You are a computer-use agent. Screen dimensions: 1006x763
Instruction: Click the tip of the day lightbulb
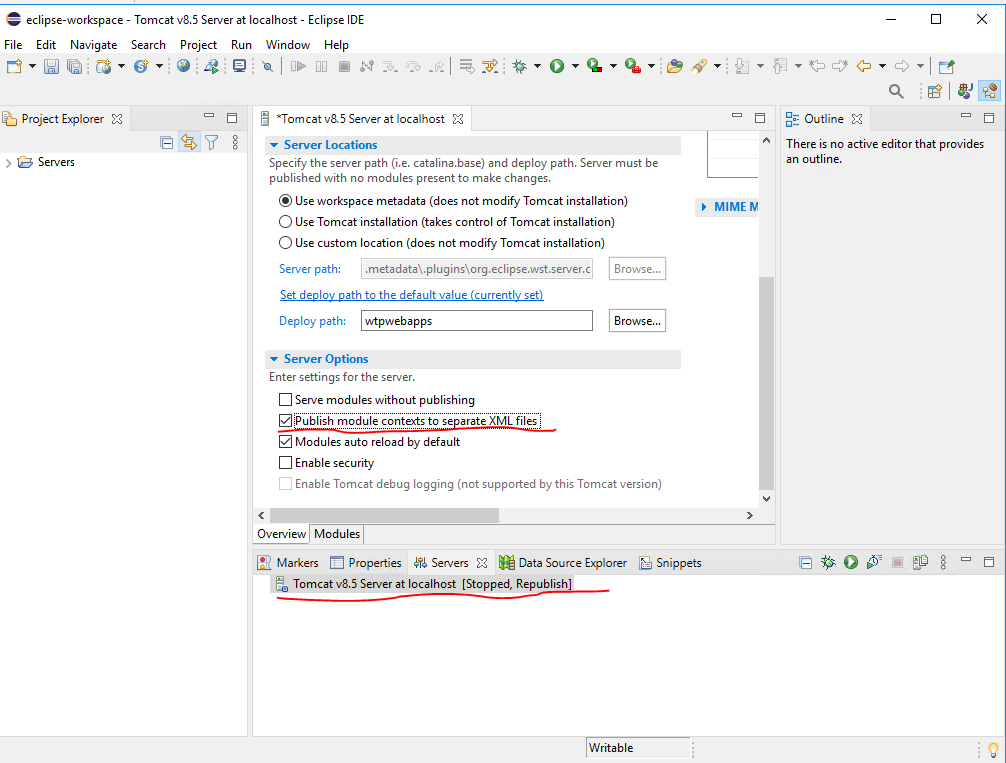[993, 748]
